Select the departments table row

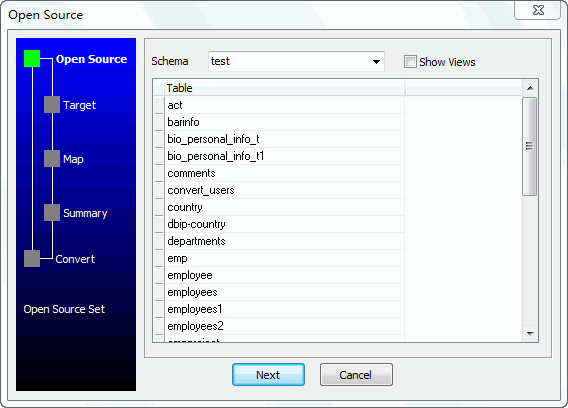pos(284,241)
